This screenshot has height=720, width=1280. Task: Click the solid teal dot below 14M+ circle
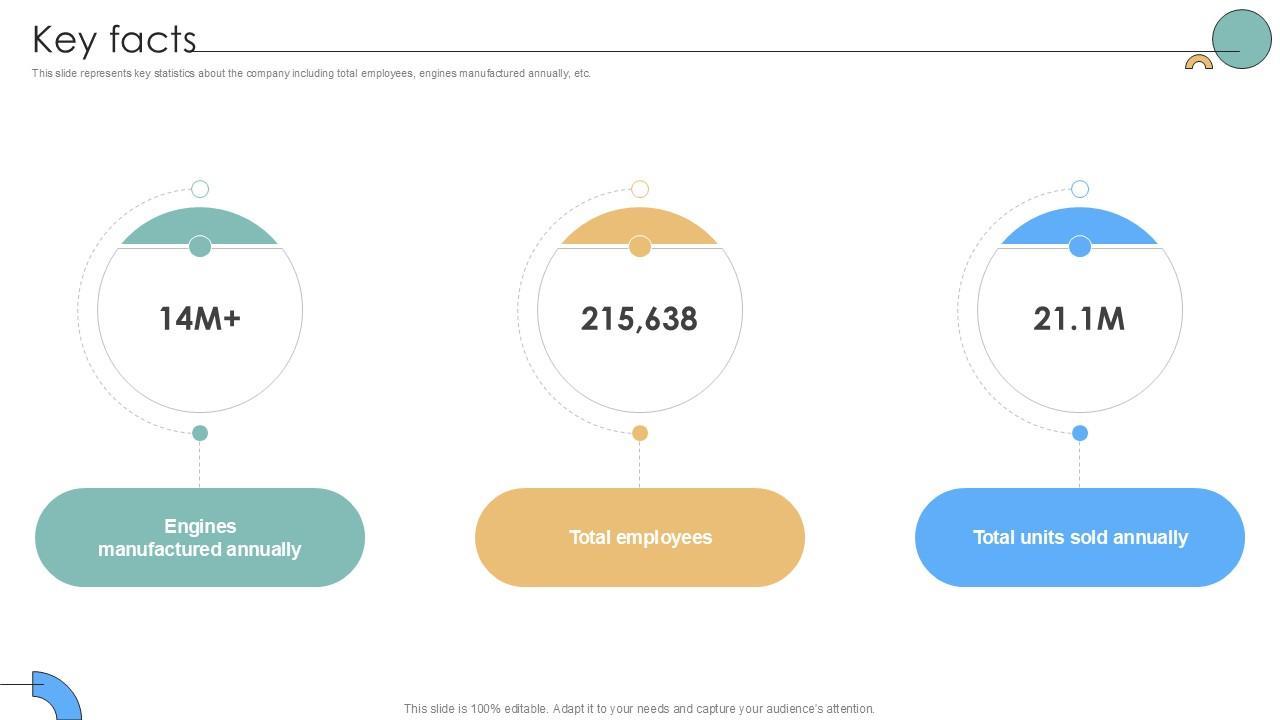(200, 433)
